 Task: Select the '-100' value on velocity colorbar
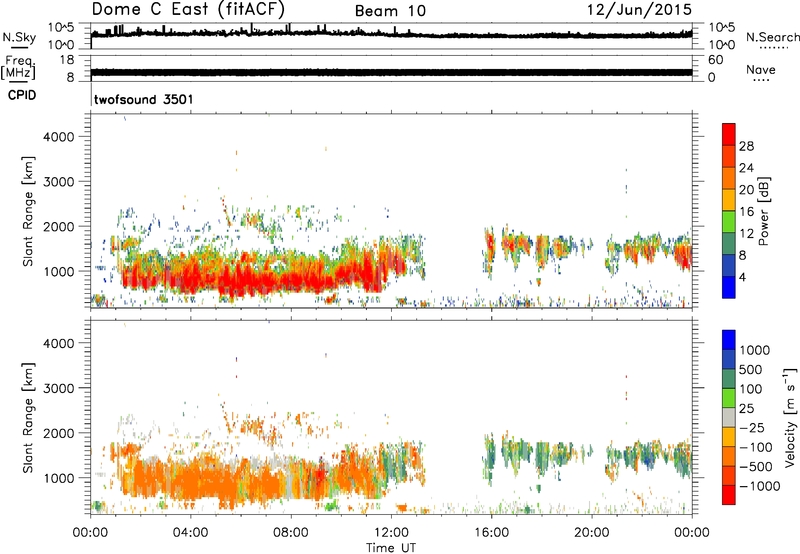point(756,448)
